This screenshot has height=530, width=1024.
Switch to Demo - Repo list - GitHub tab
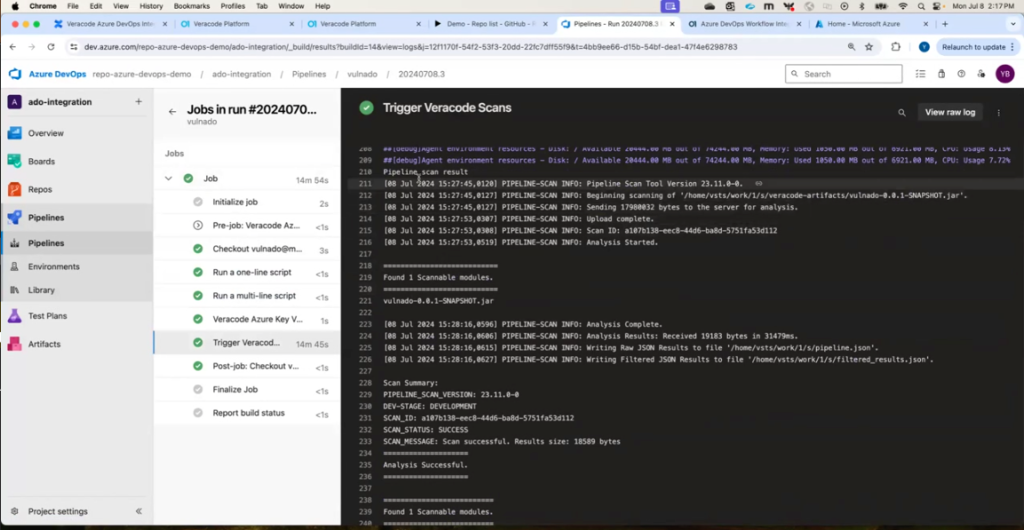(490, 24)
